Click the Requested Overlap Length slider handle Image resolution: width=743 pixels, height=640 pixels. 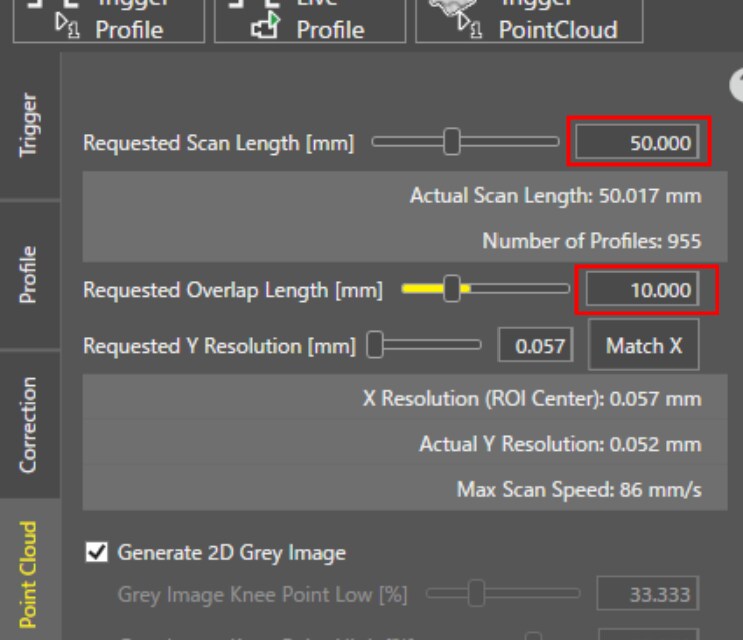tap(452, 290)
